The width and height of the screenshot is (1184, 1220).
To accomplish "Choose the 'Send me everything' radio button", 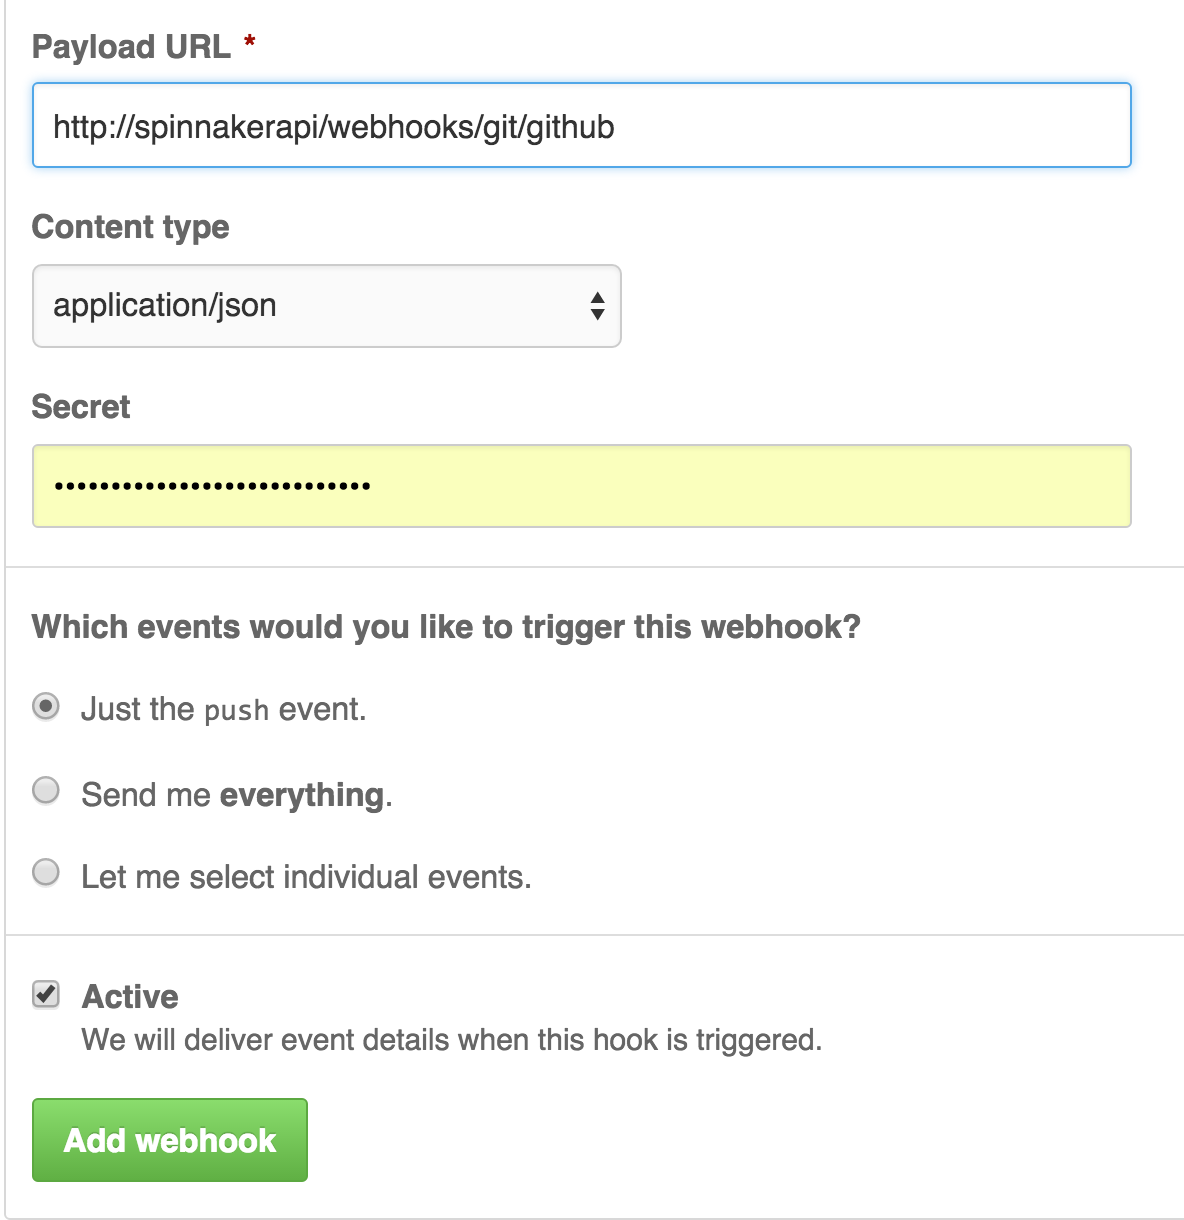I will point(46,790).
